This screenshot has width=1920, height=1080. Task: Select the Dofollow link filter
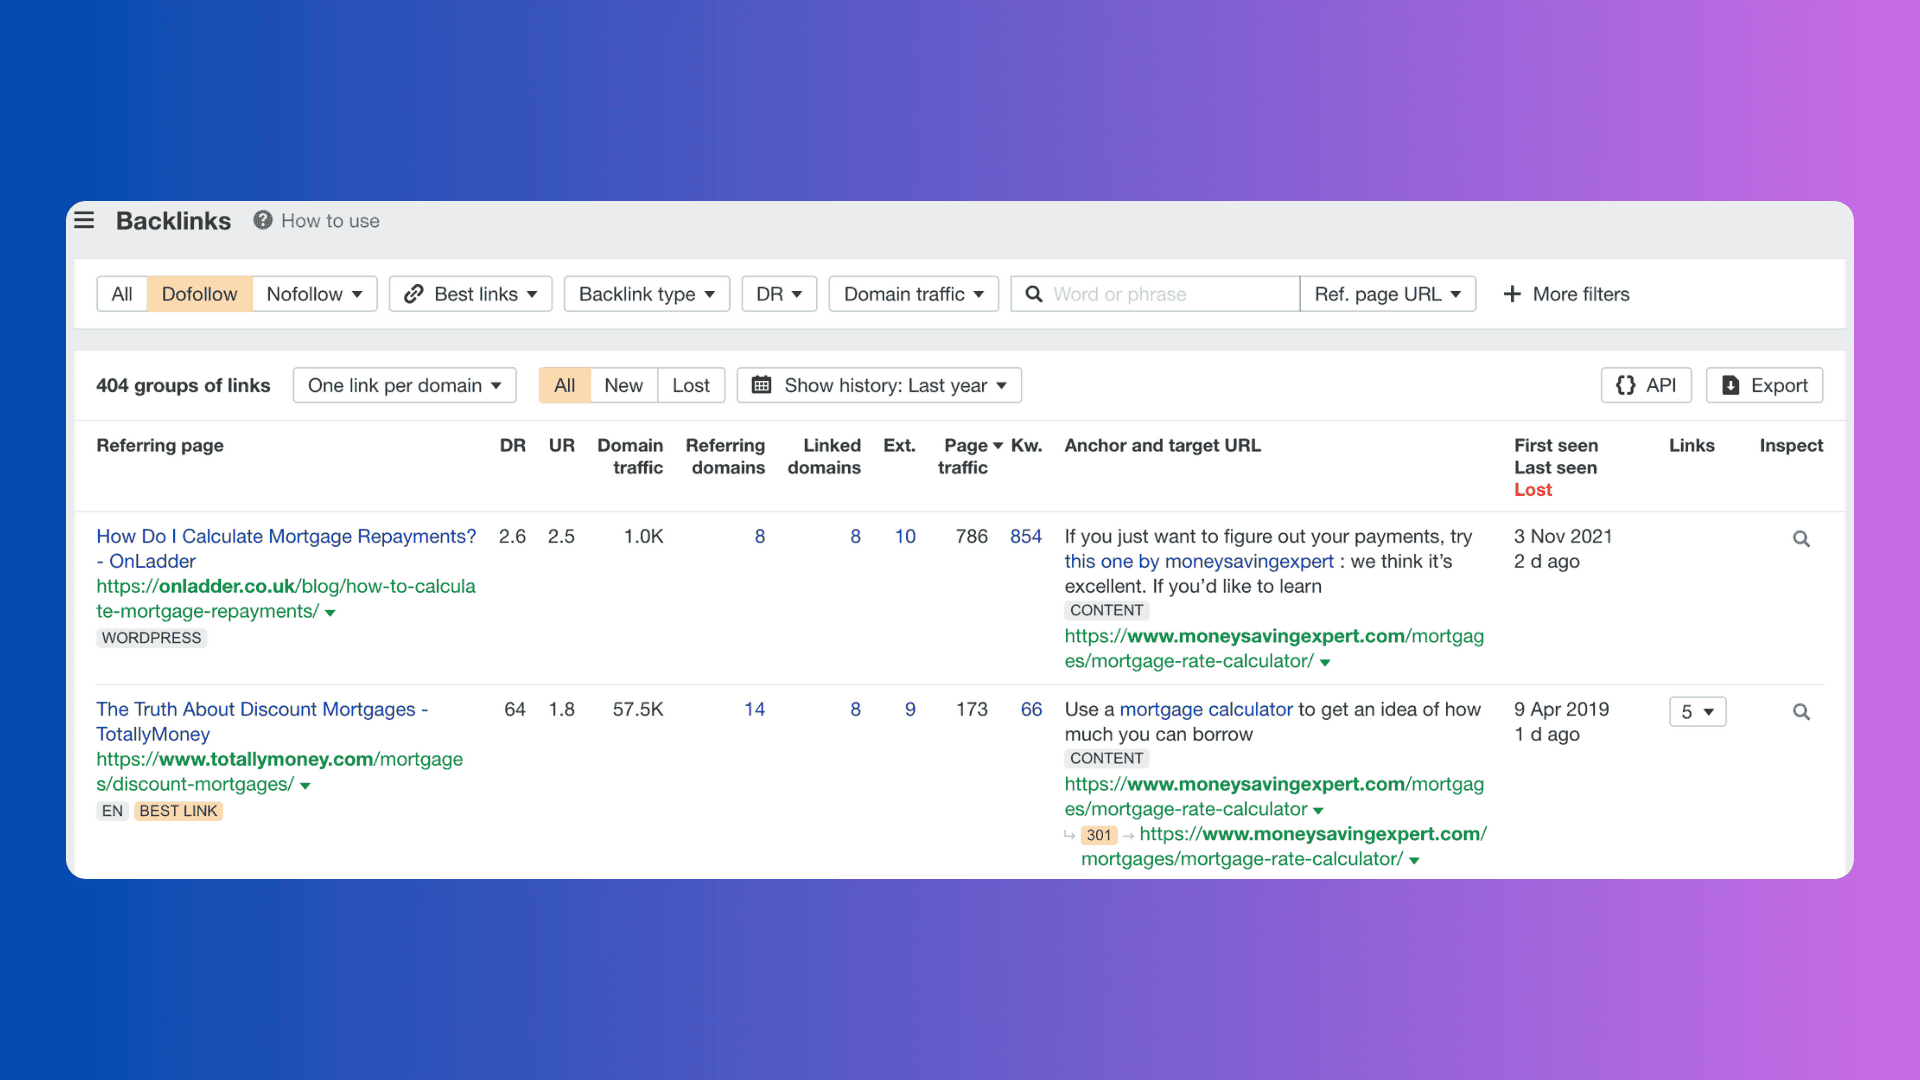pos(200,294)
